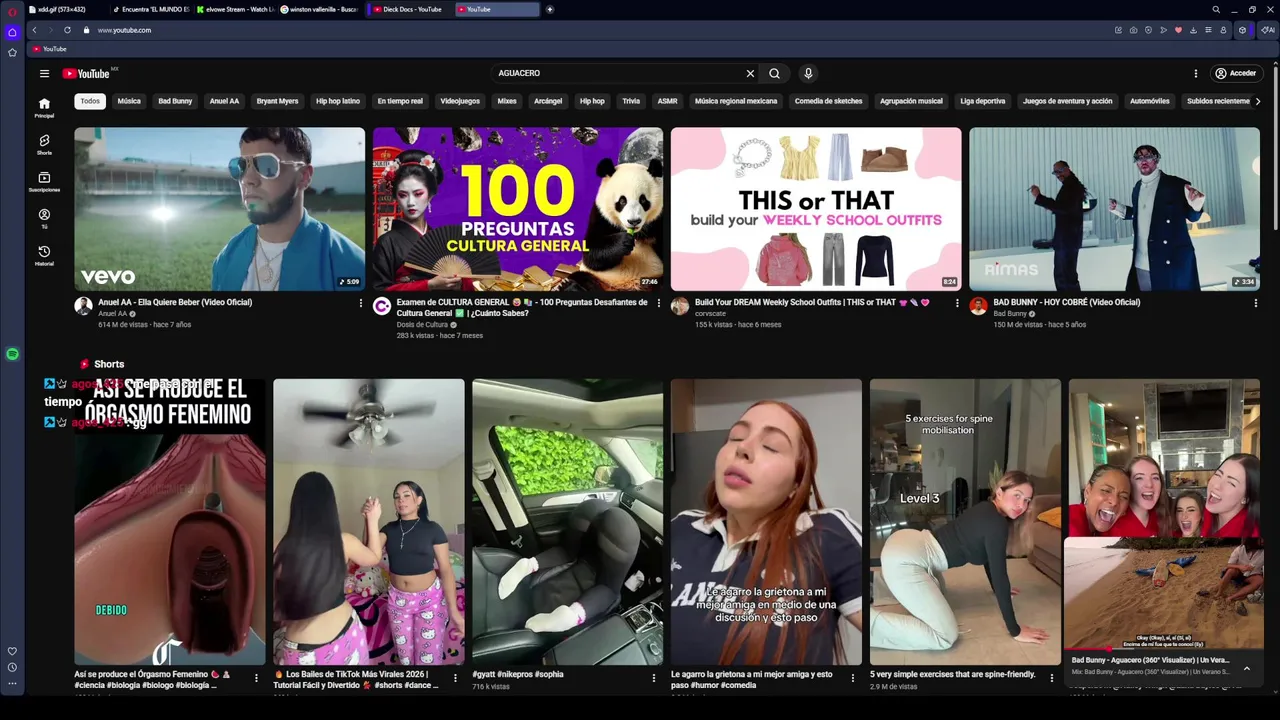This screenshot has width=1280, height=720.
Task: Open the extensions cube icon
Action: (1242, 30)
